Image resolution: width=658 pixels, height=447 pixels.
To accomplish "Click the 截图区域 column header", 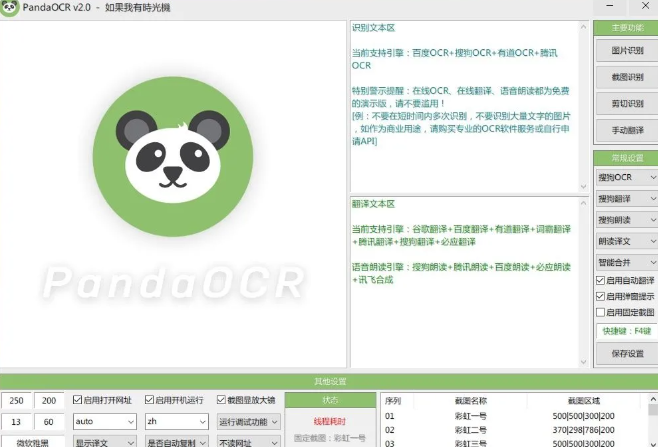I will (584, 401).
